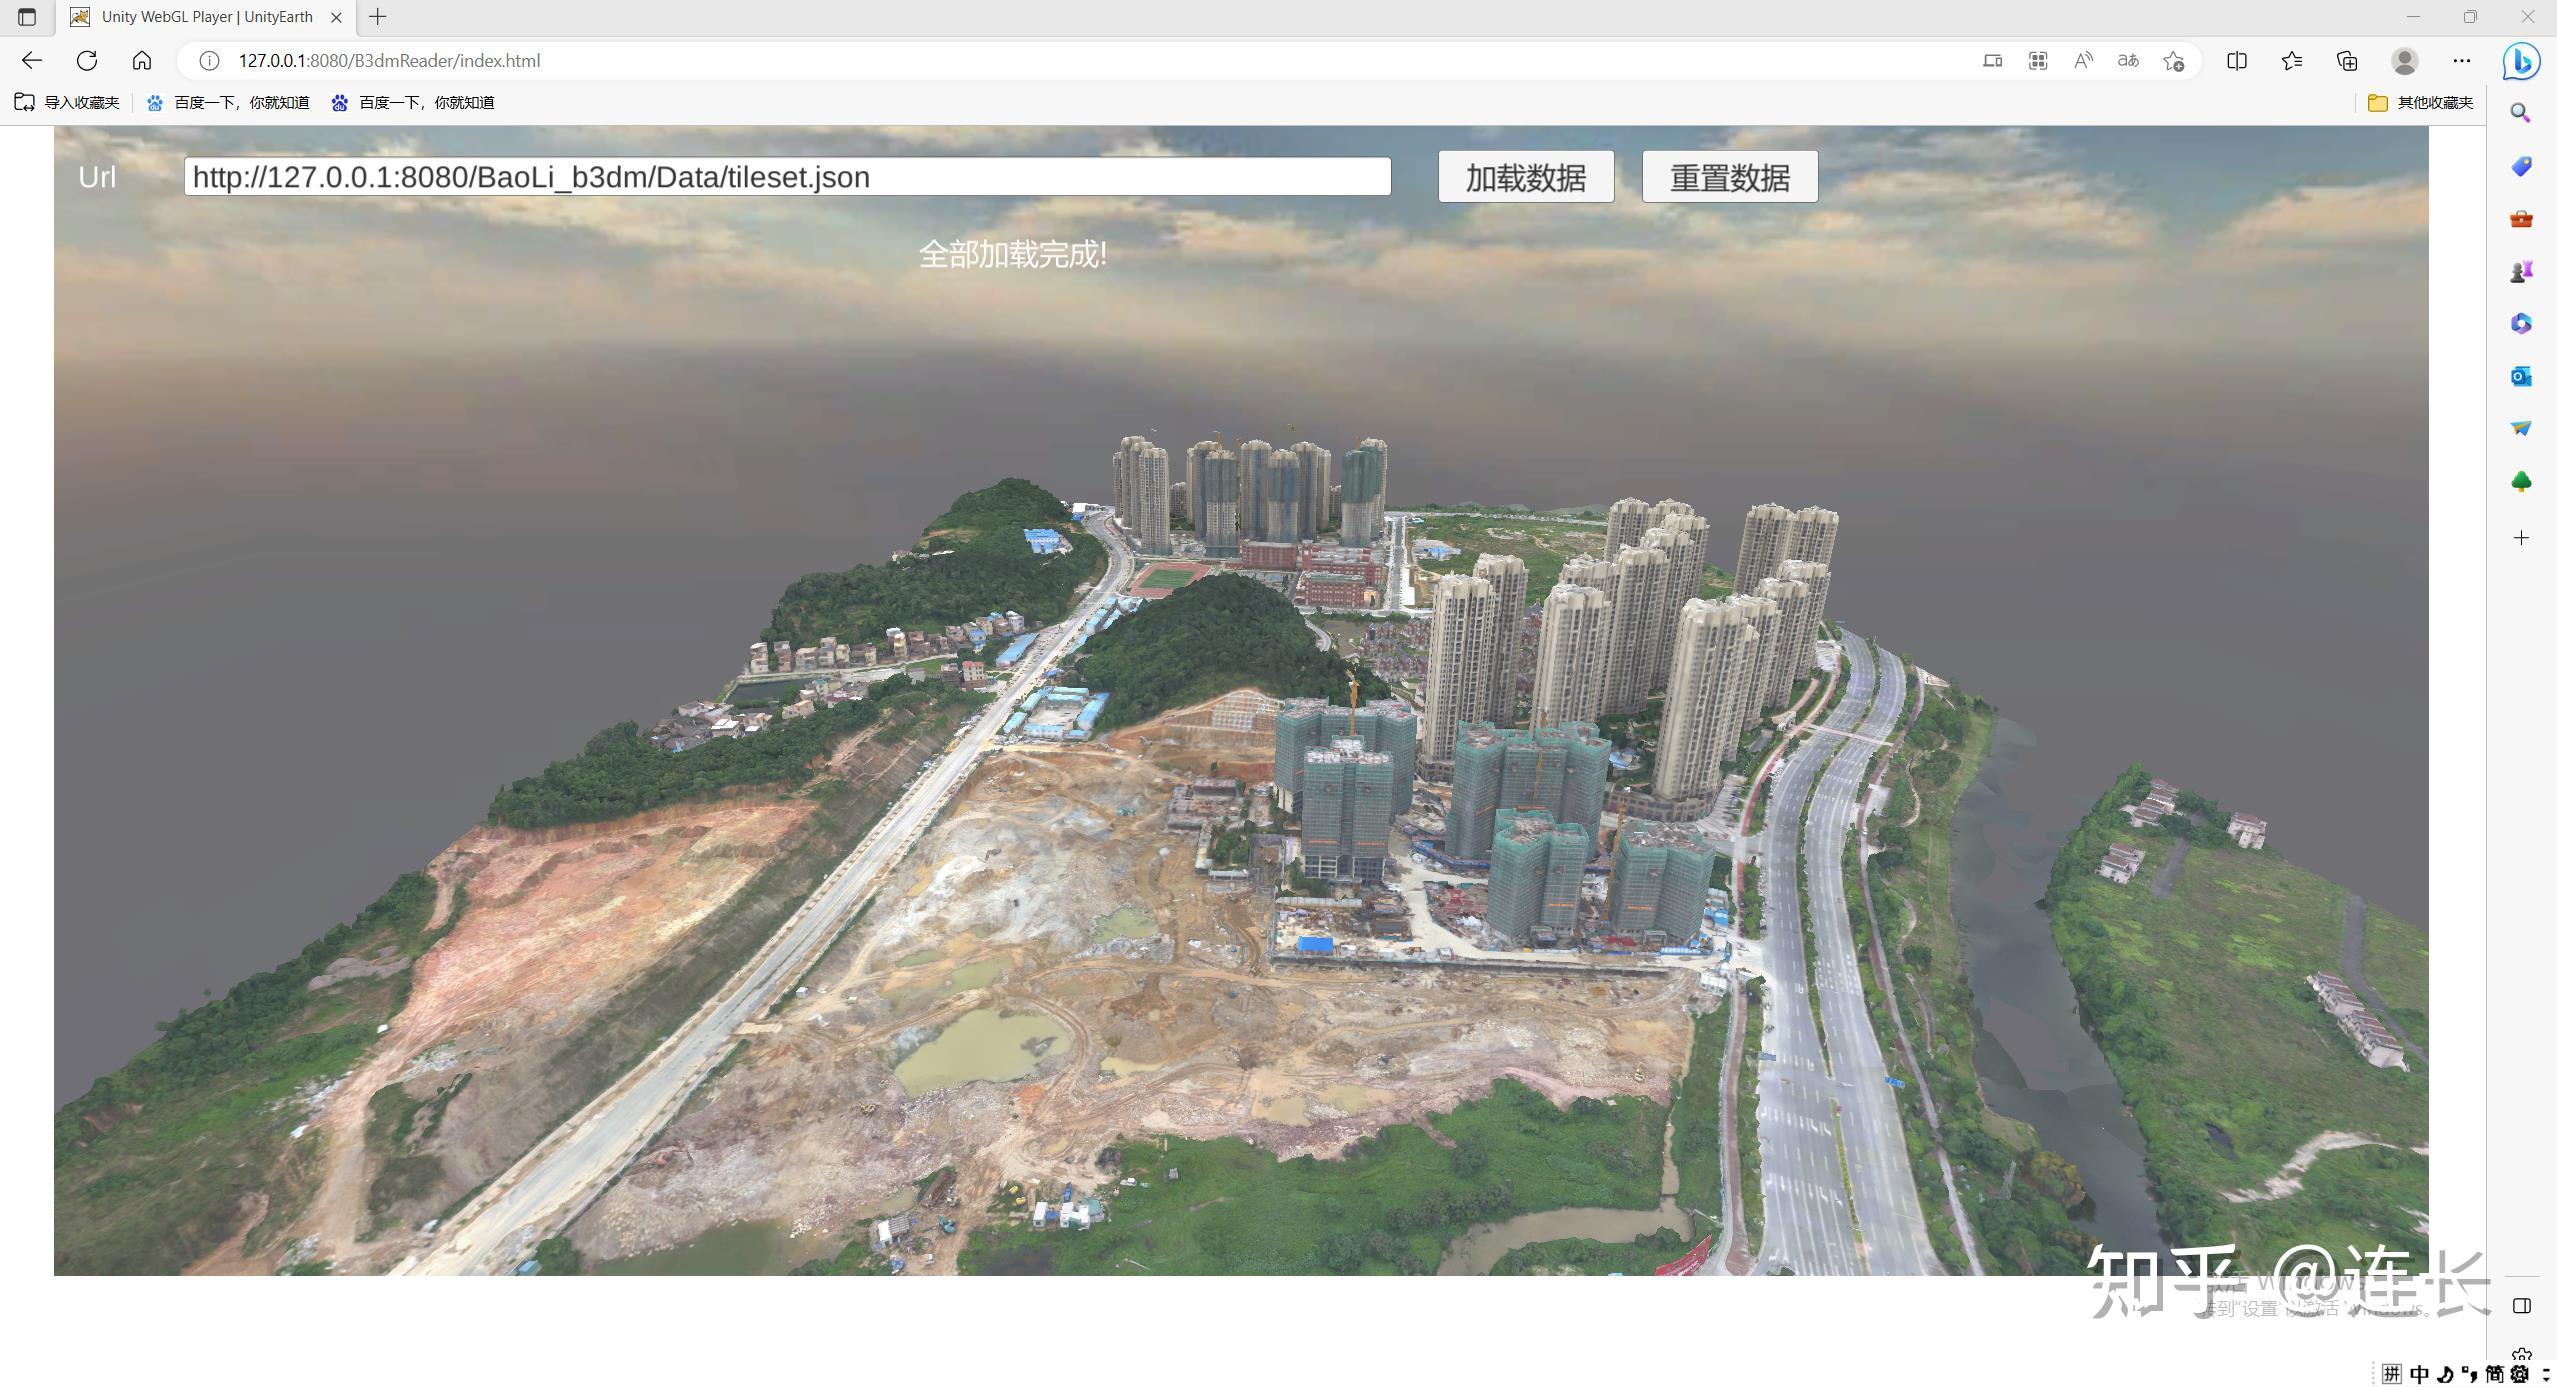Click the Bing Copilot sidebar icon
The width and height of the screenshot is (2557, 1387).
pyautogui.click(x=2521, y=61)
